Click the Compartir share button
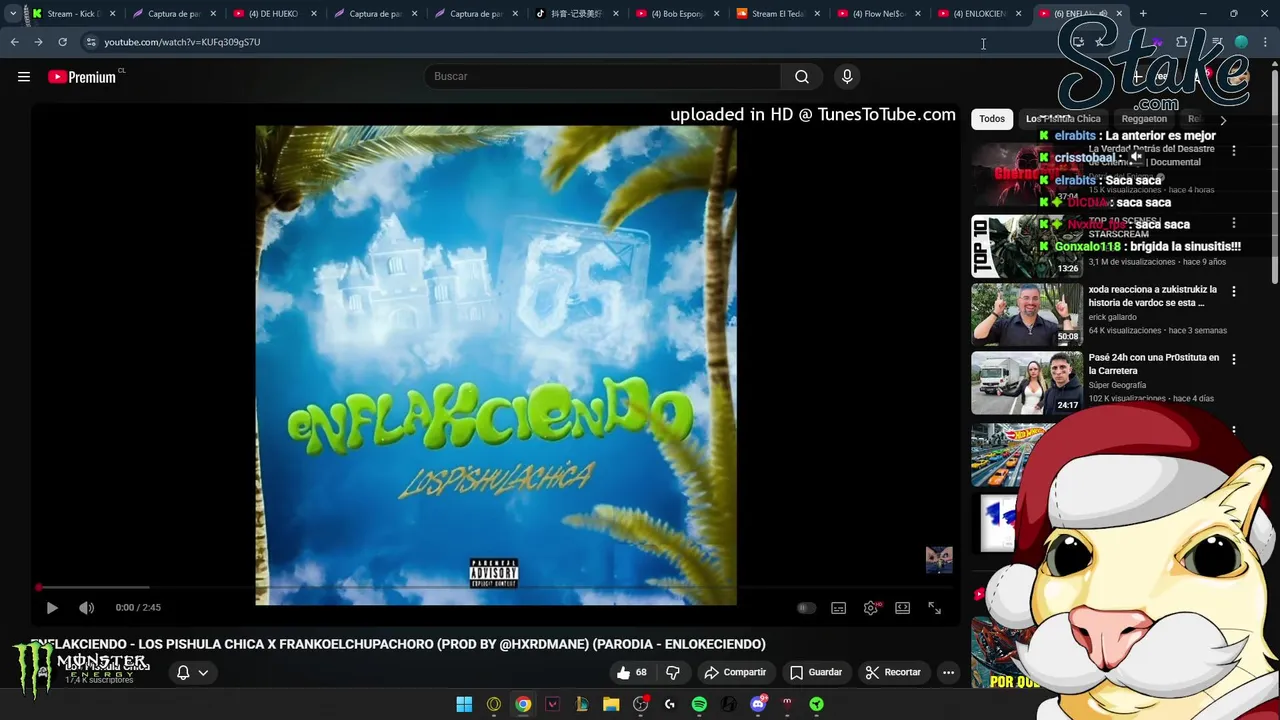The width and height of the screenshot is (1280, 720). (735, 672)
